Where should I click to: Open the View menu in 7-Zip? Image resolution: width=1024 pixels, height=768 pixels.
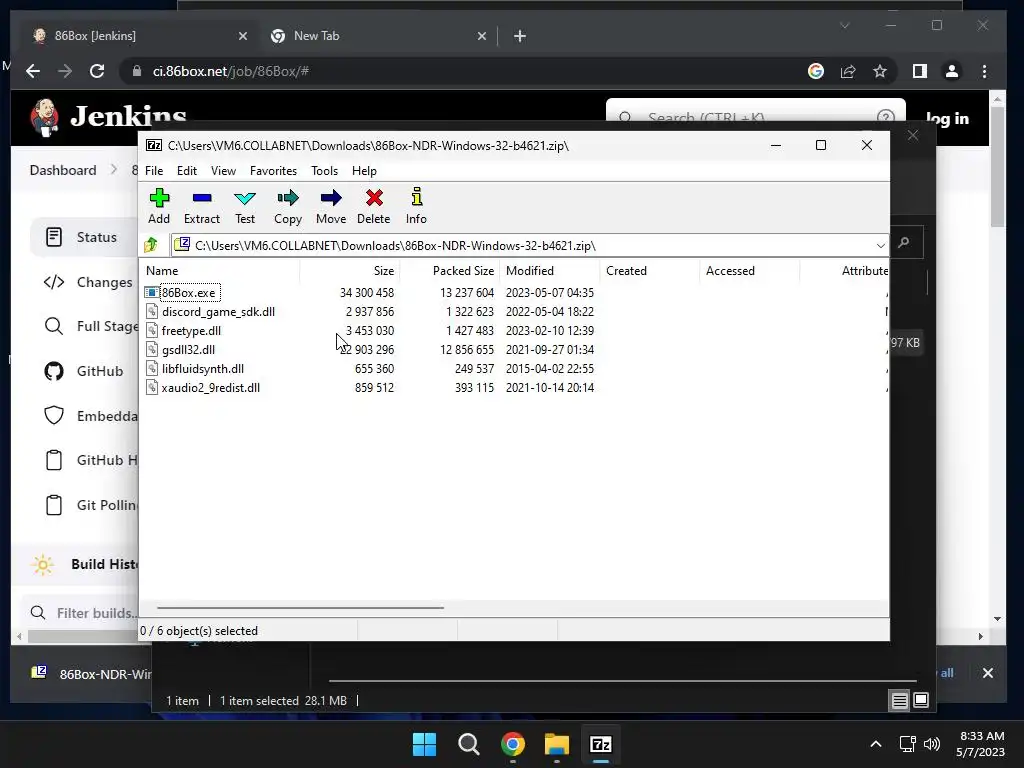[223, 170]
